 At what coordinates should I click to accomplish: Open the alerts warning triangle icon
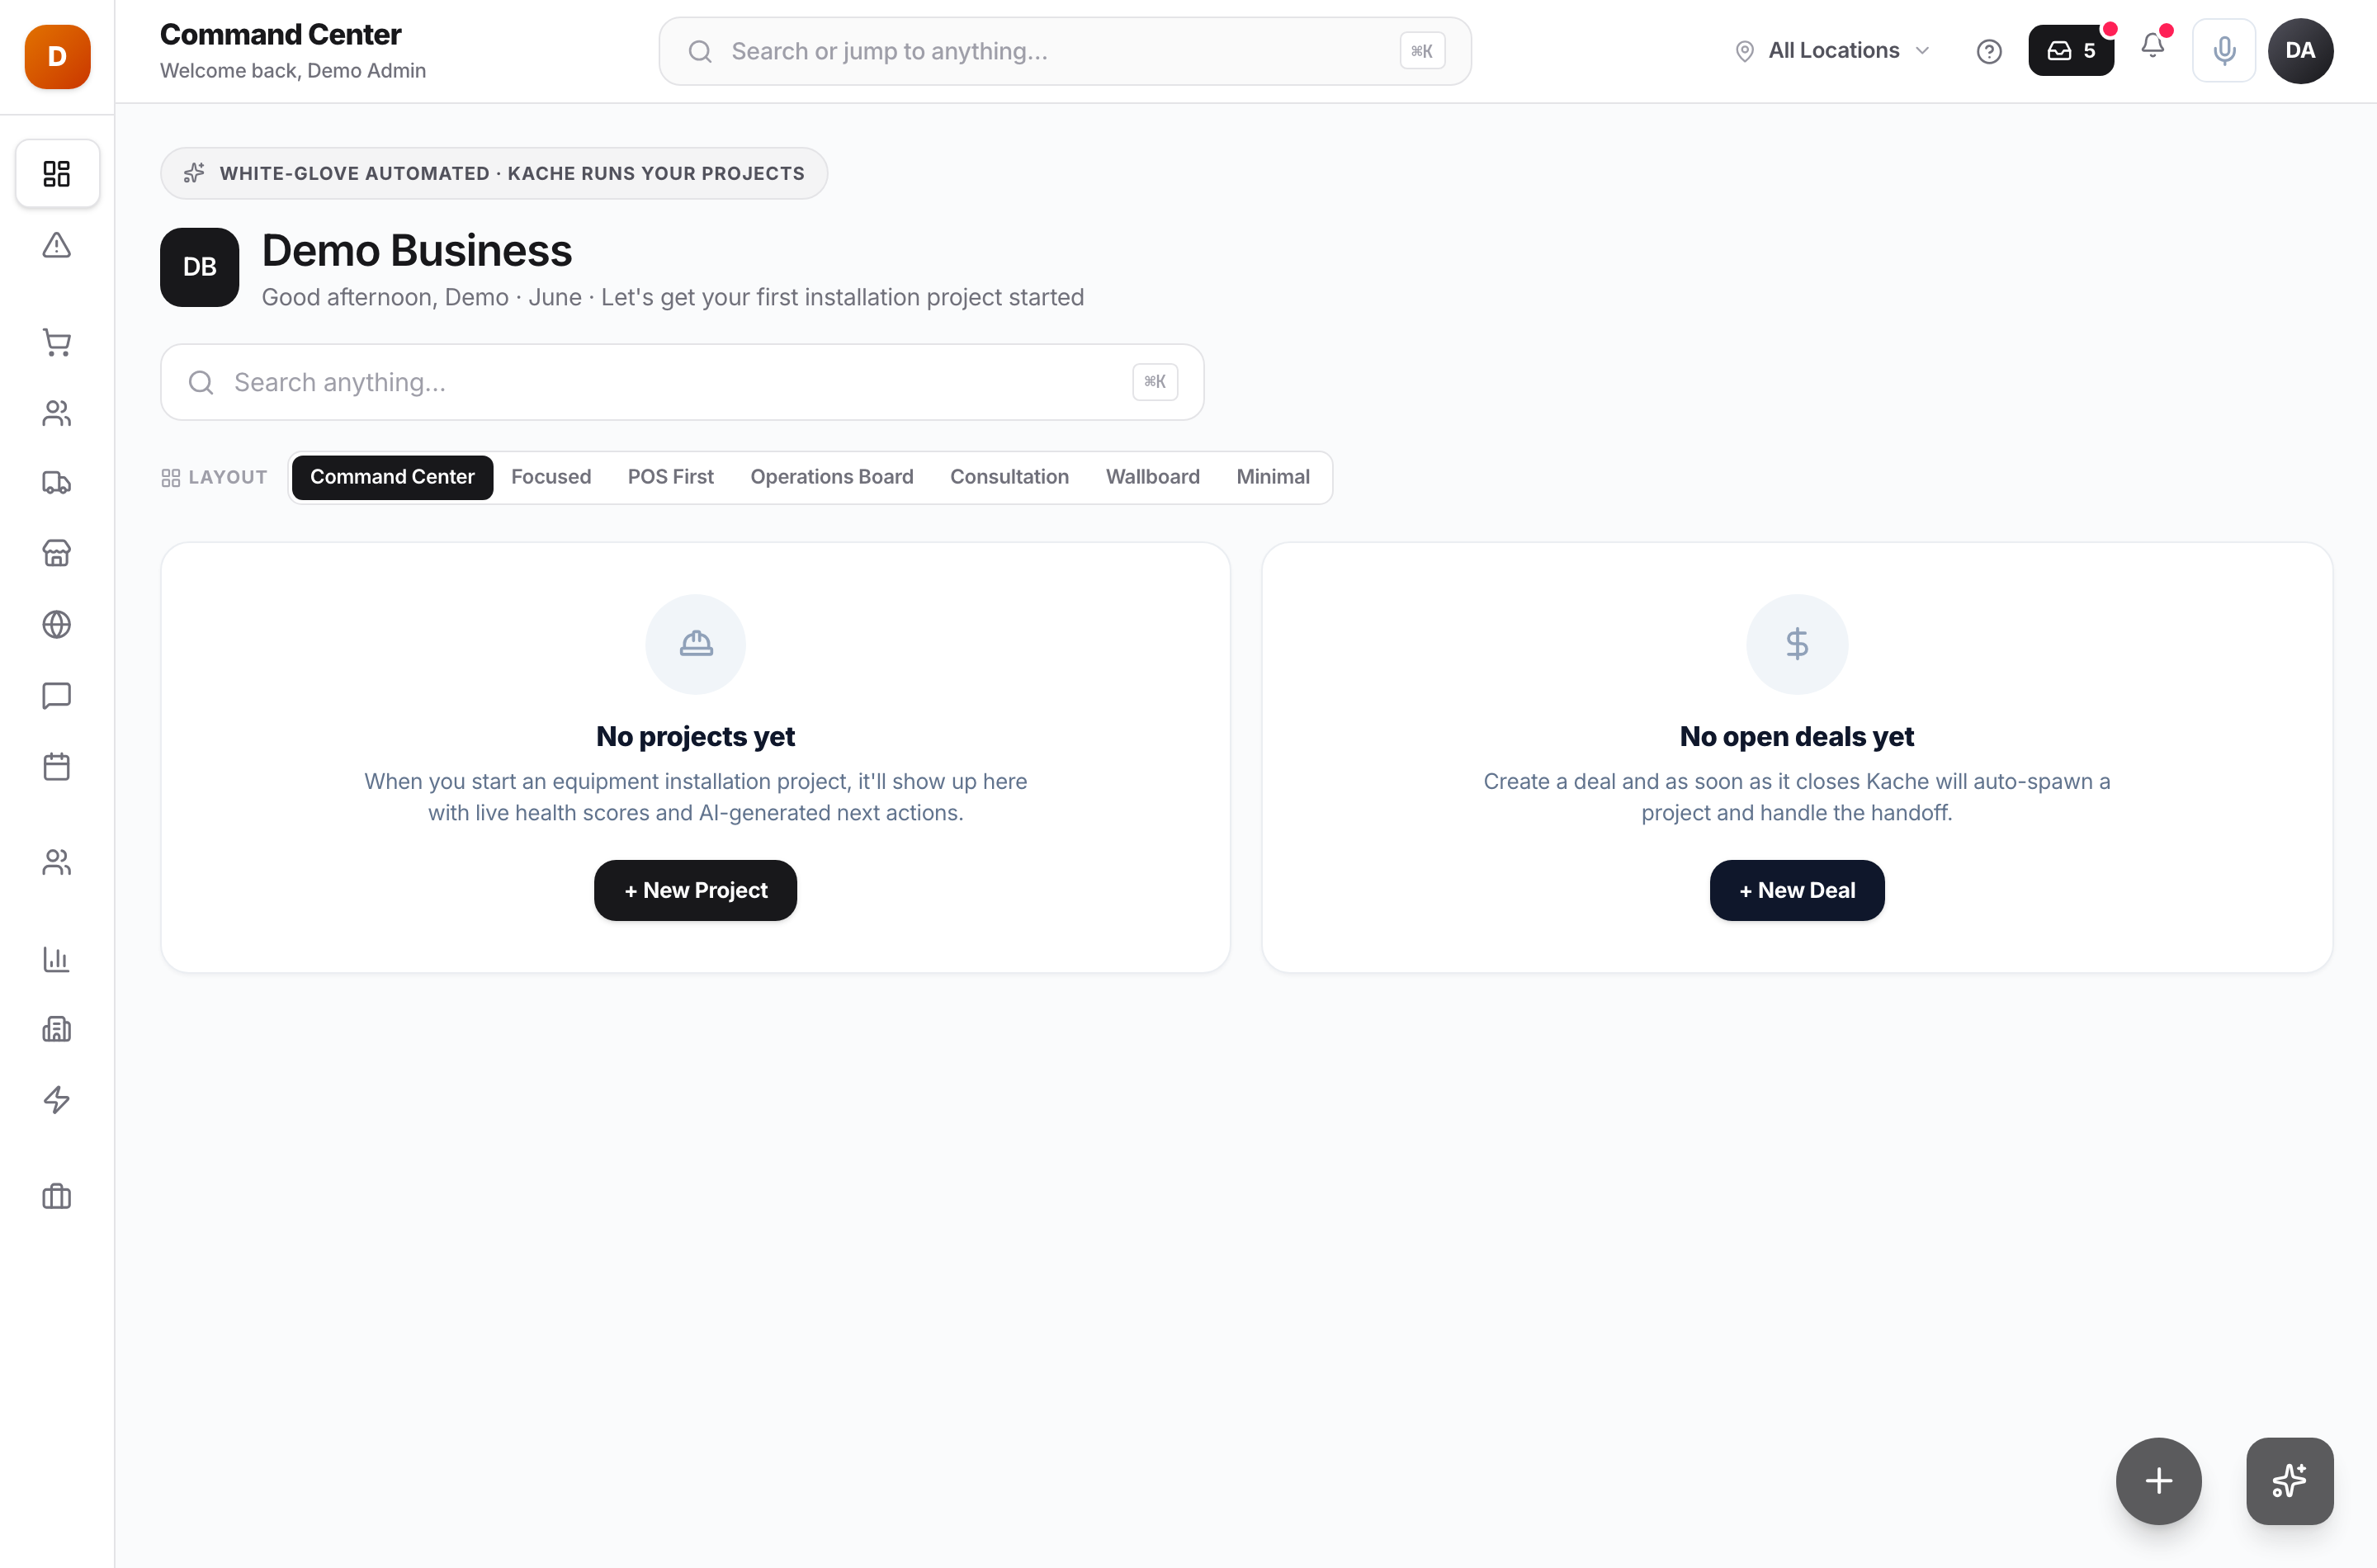(57, 245)
